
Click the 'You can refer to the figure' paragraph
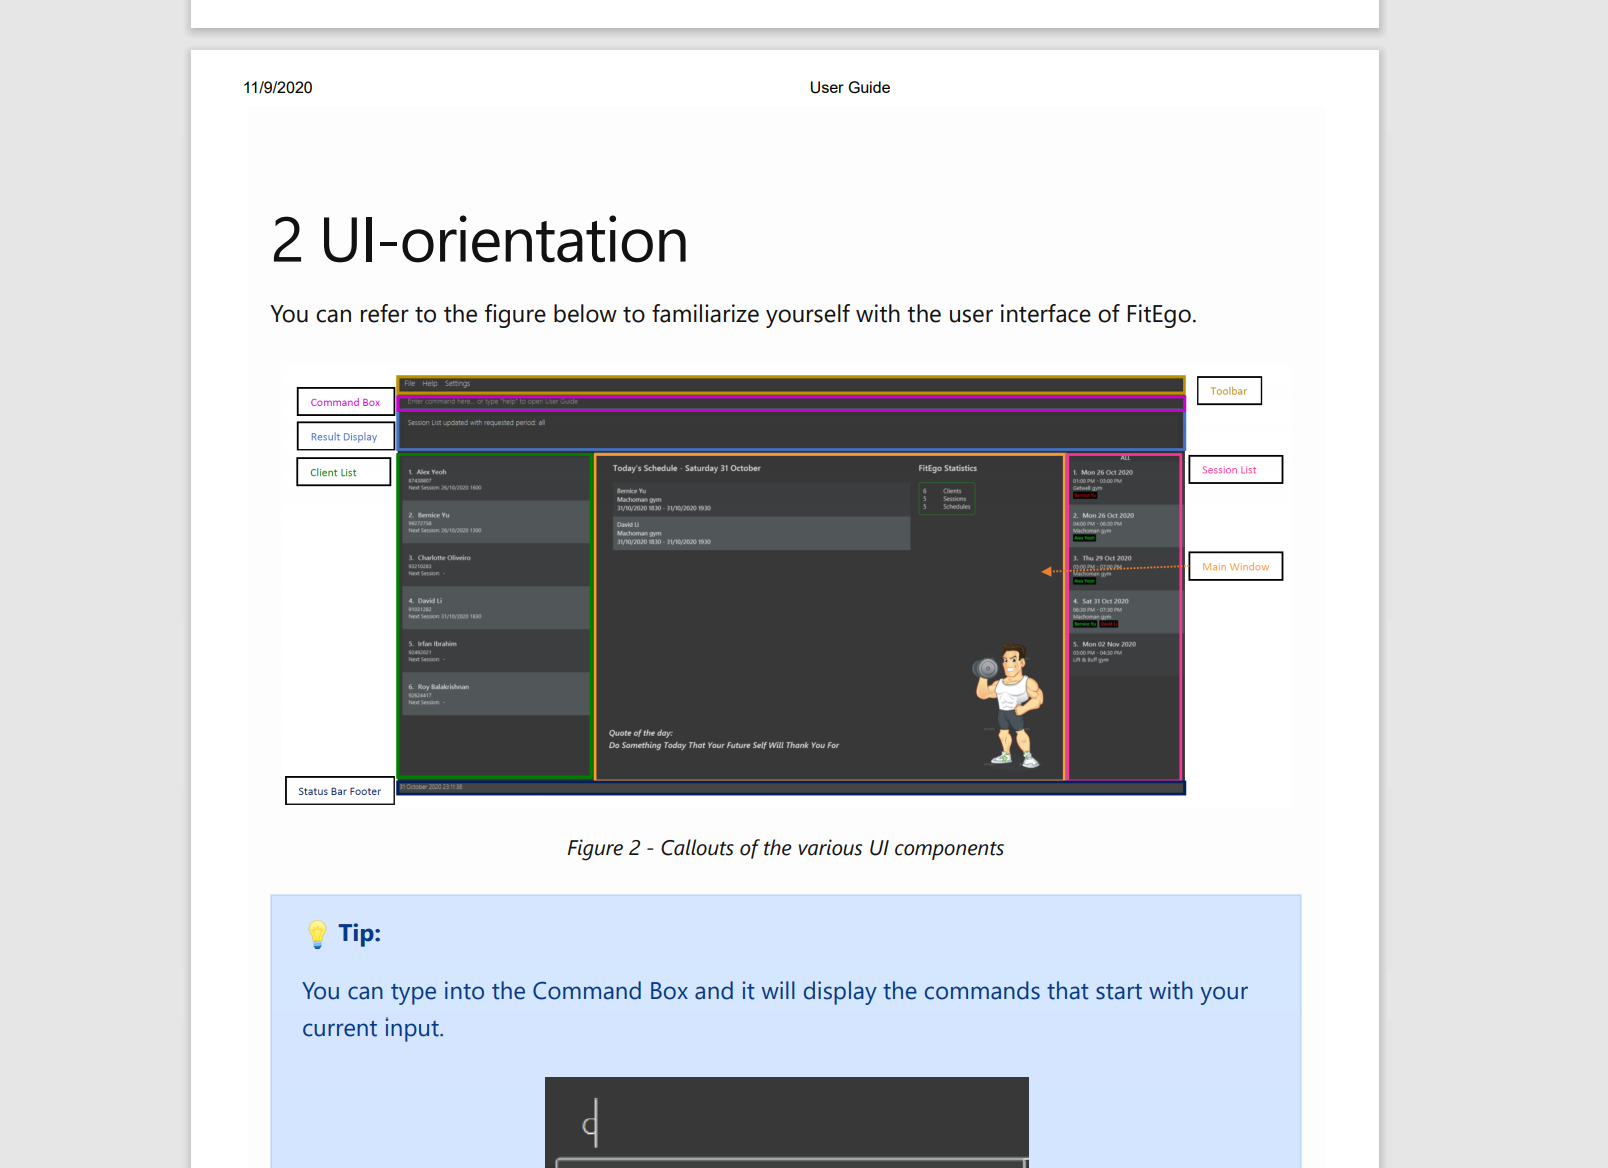tap(733, 314)
